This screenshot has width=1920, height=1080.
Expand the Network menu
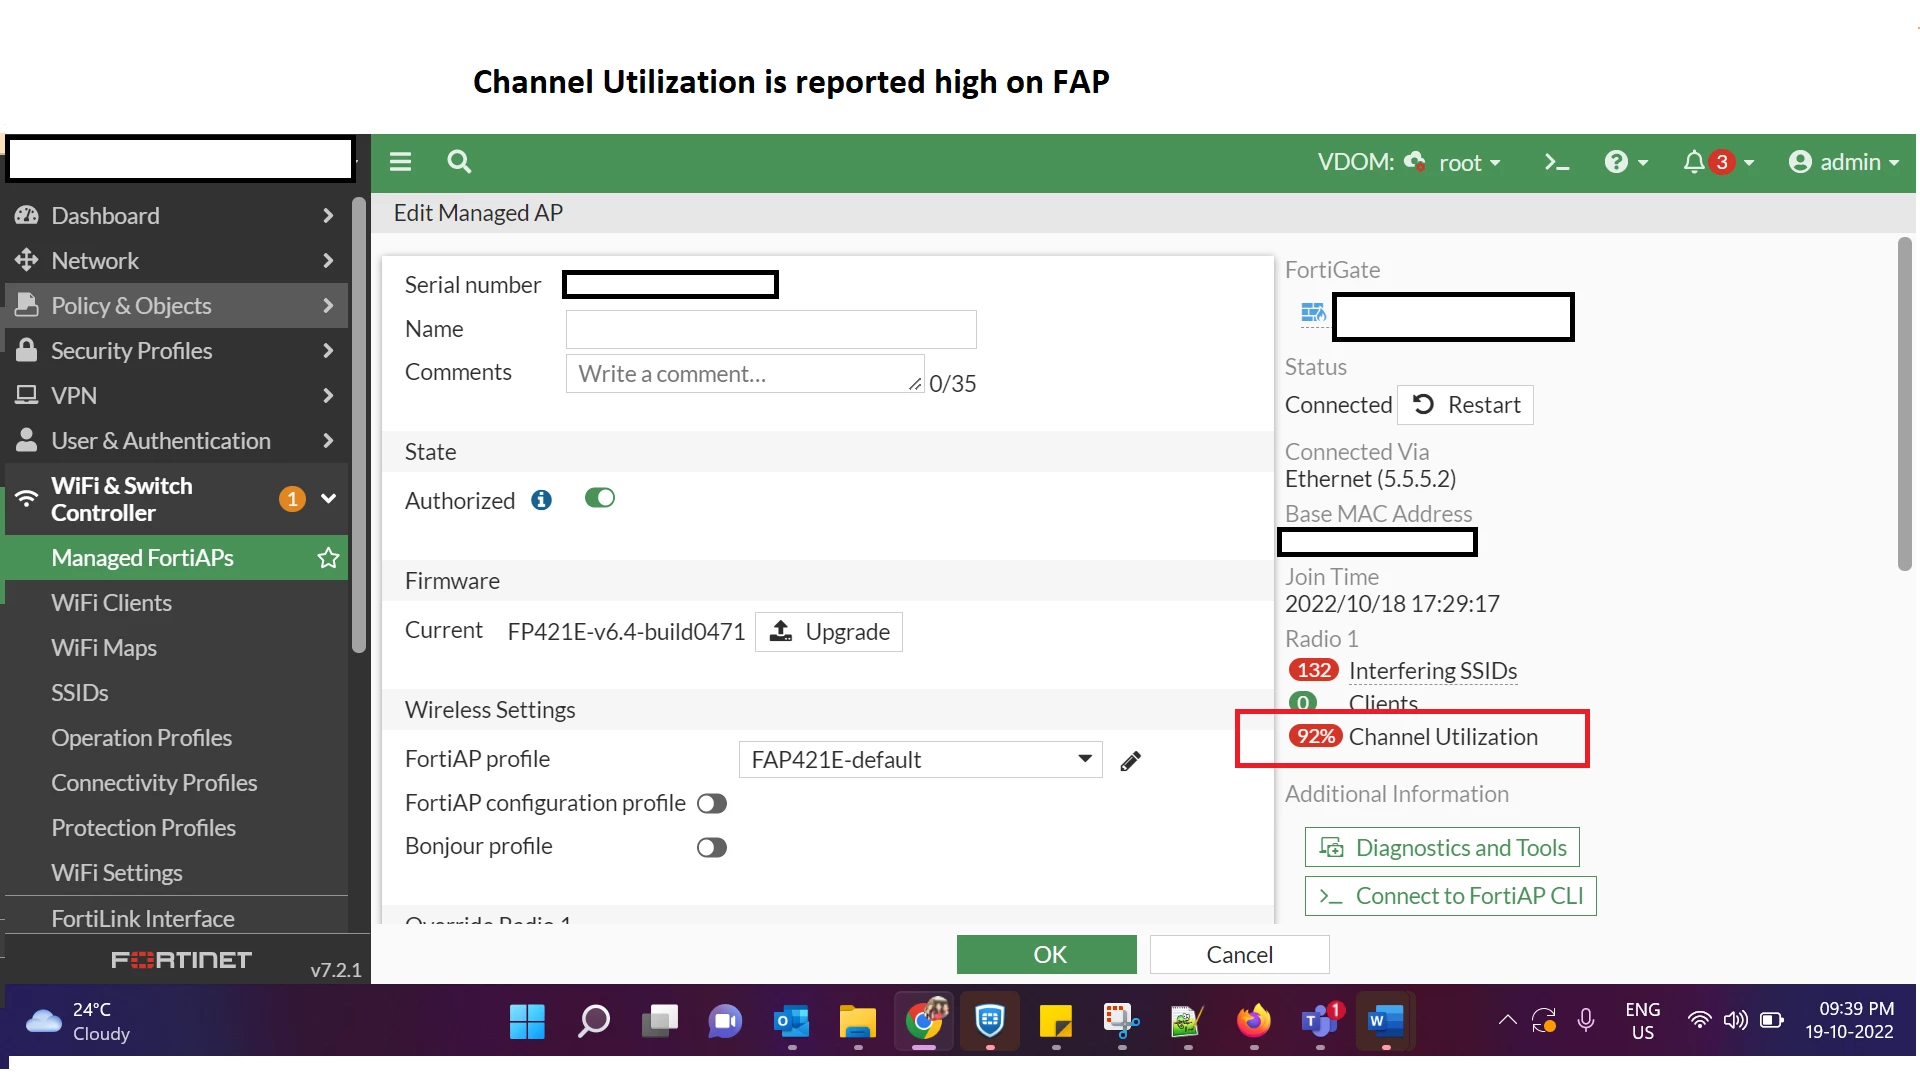pyautogui.click(x=176, y=261)
